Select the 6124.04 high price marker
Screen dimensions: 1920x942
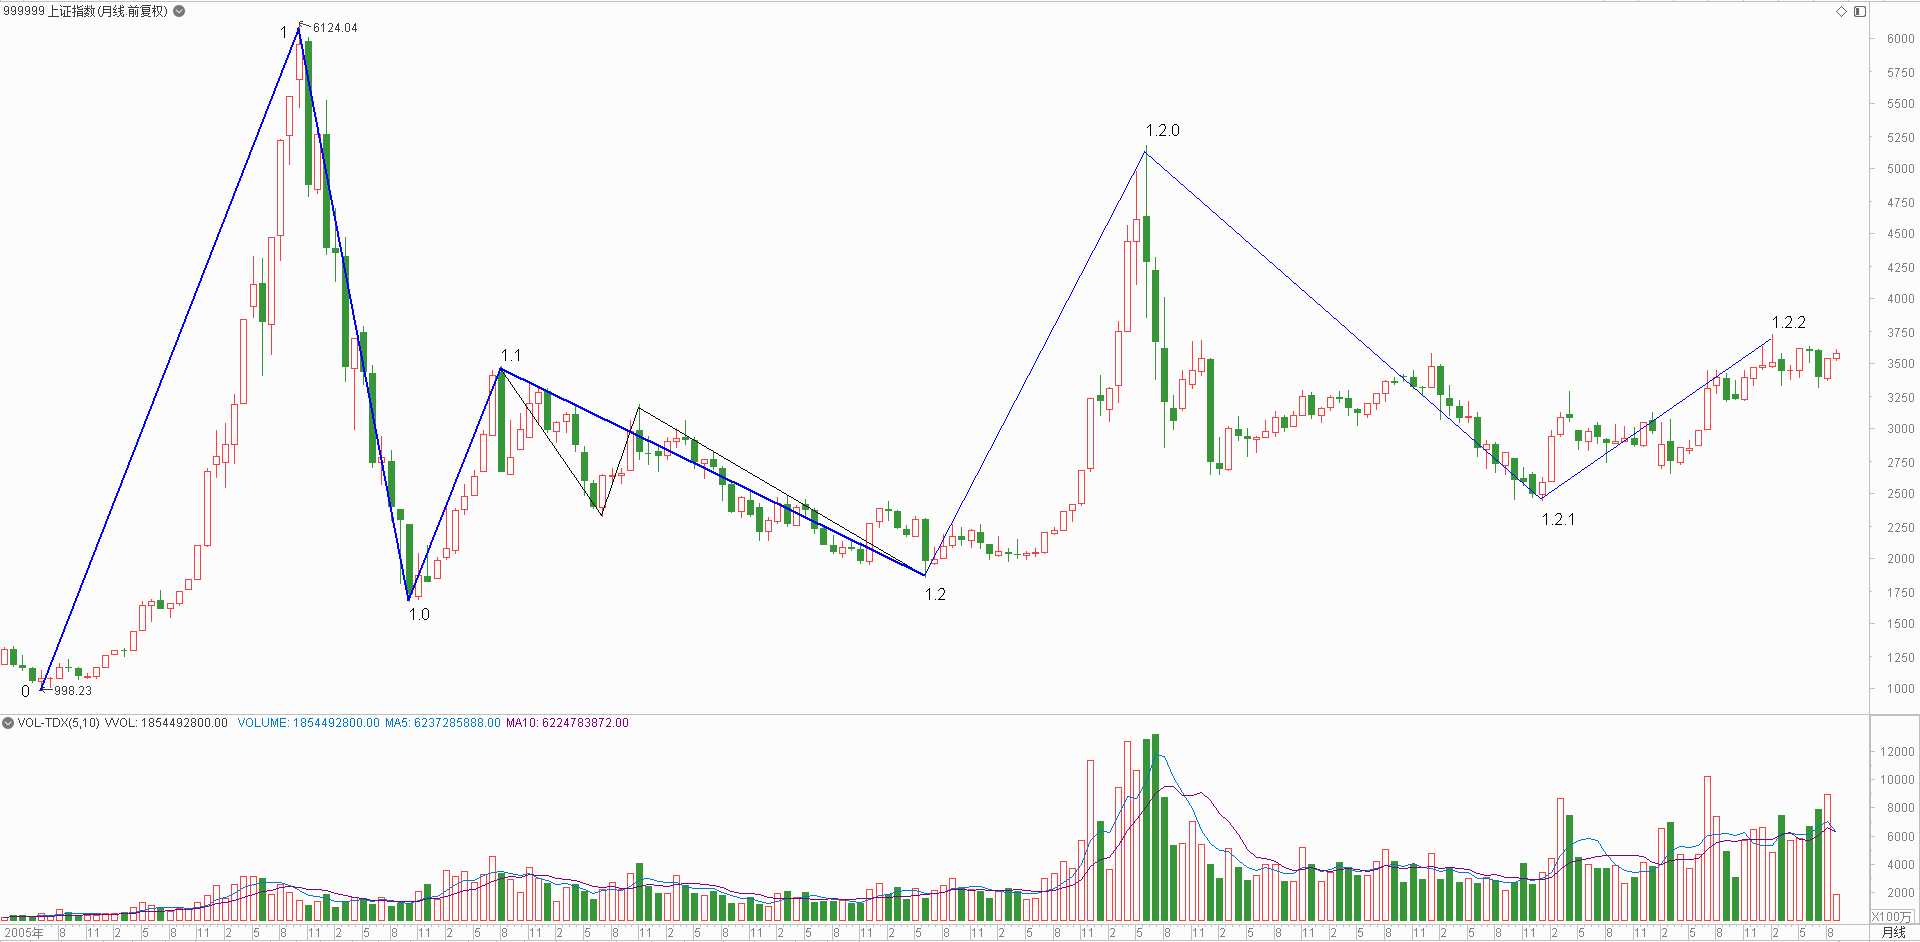[335, 28]
